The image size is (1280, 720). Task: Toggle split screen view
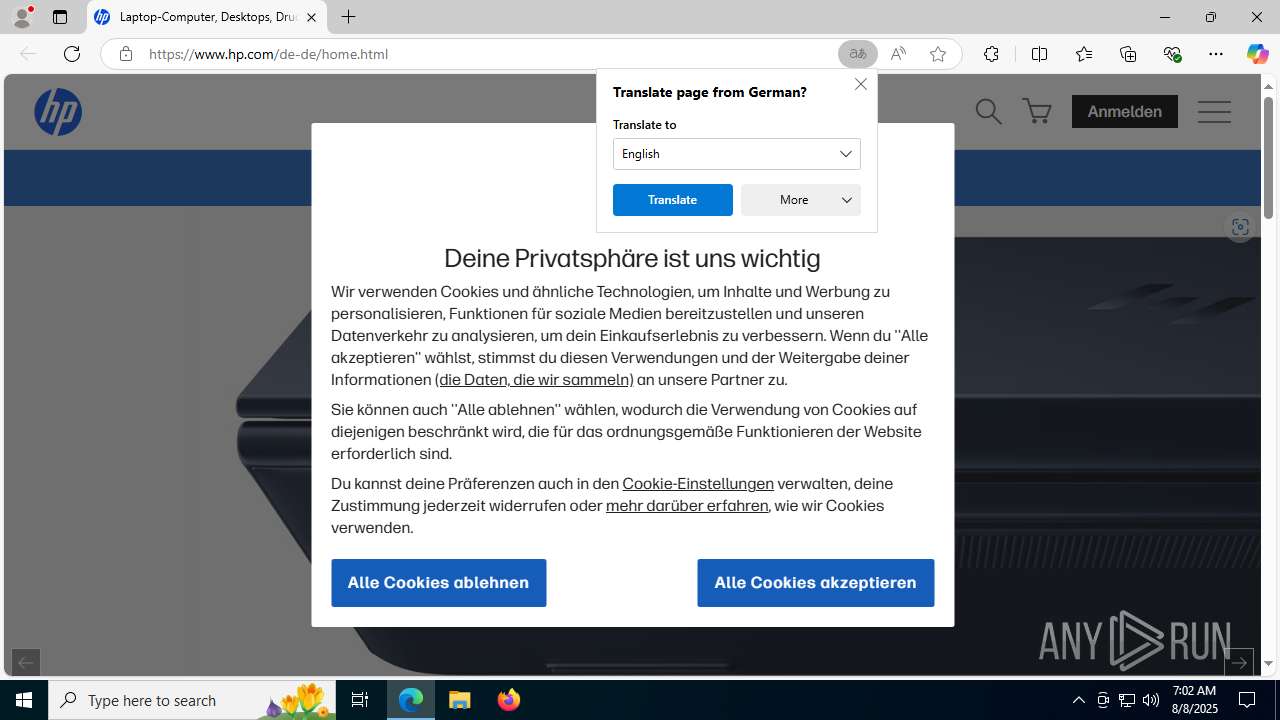click(1039, 54)
